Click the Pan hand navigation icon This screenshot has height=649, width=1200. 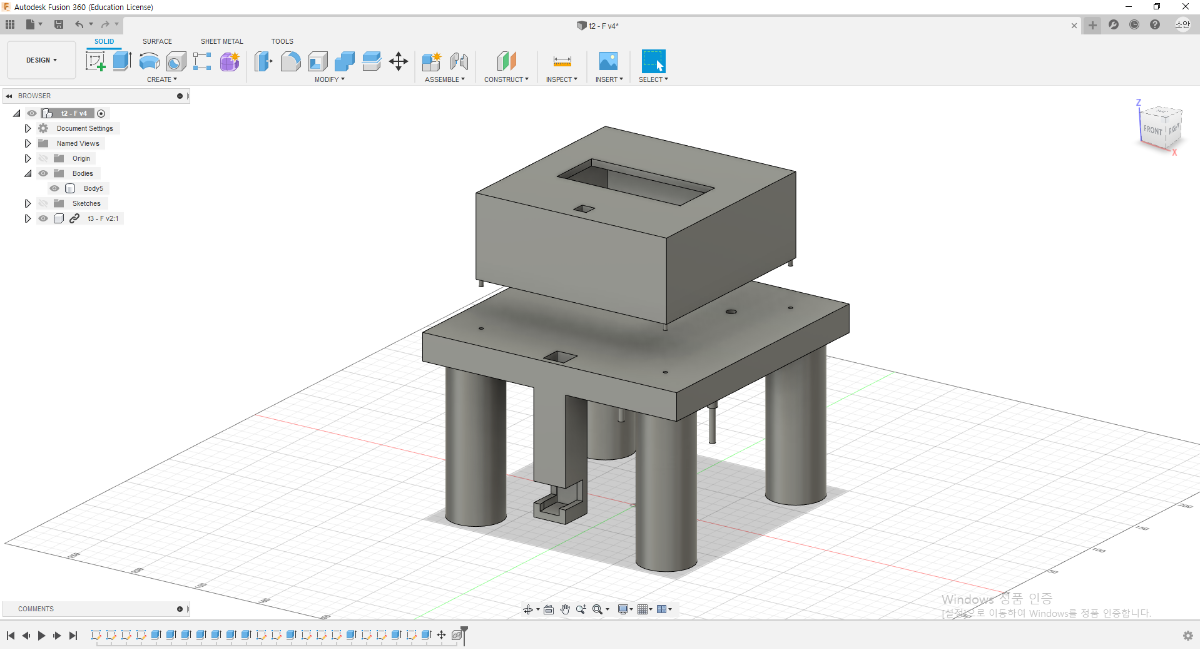pos(565,609)
